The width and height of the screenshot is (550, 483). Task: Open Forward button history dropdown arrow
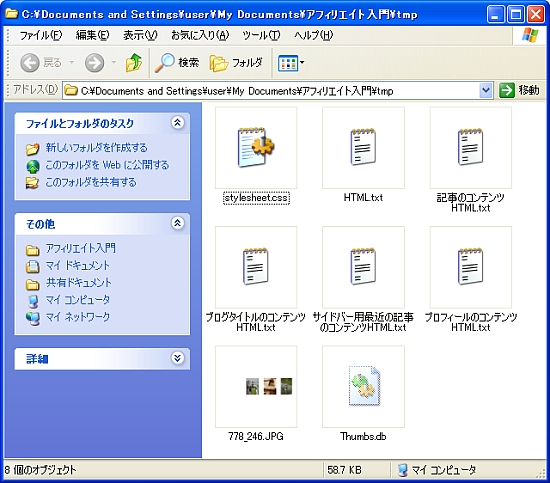(114, 63)
